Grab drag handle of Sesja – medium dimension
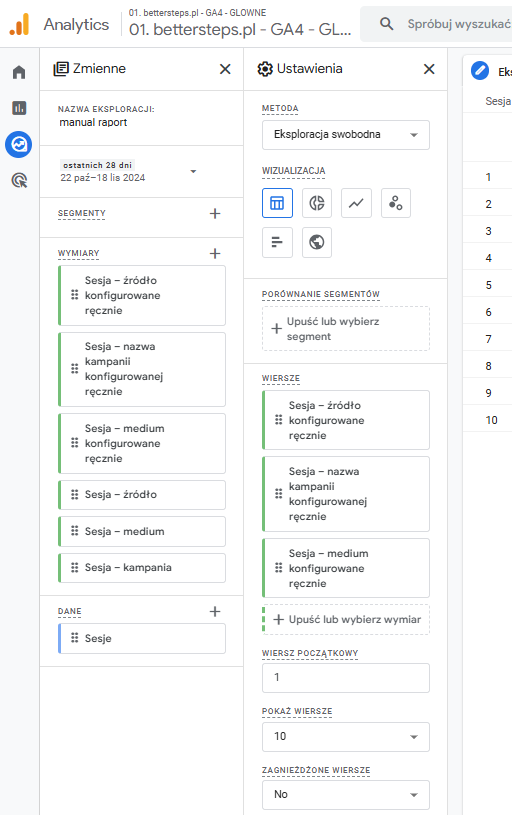 click(74, 531)
